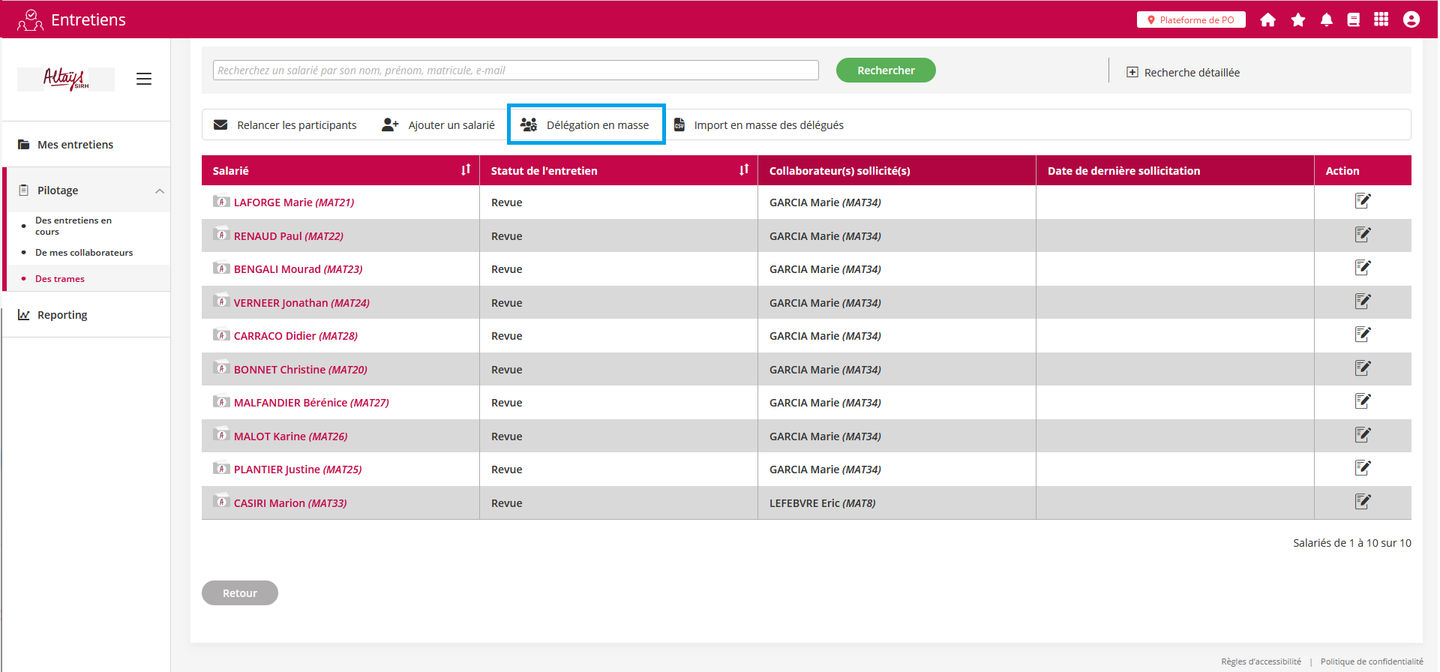Click the edit icon for LAFORGE Marie
The height and width of the screenshot is (672, 1440).
pyautogui.click(x=1362, y=202)
